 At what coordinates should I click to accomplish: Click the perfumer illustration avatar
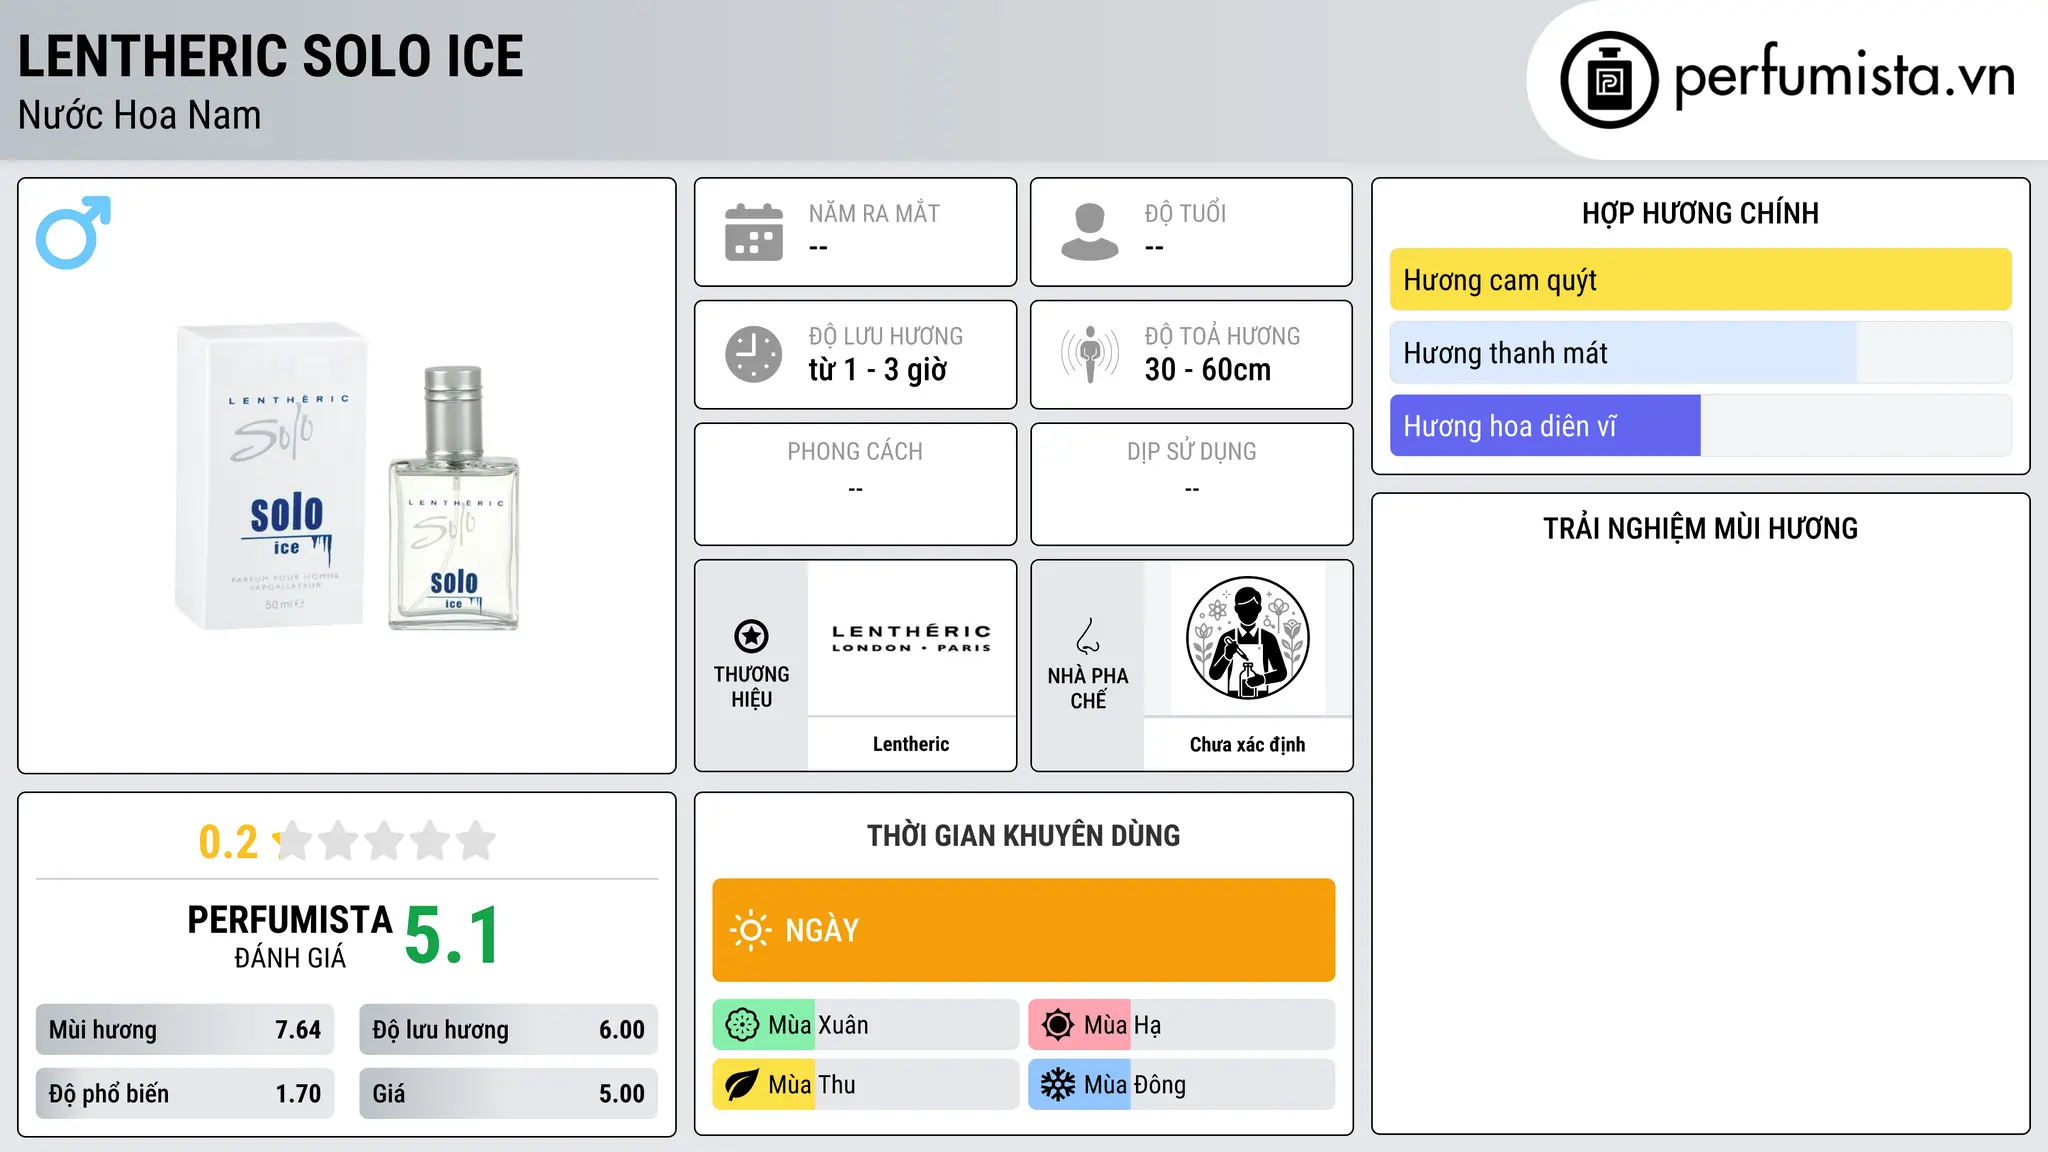coord(1248,638)
